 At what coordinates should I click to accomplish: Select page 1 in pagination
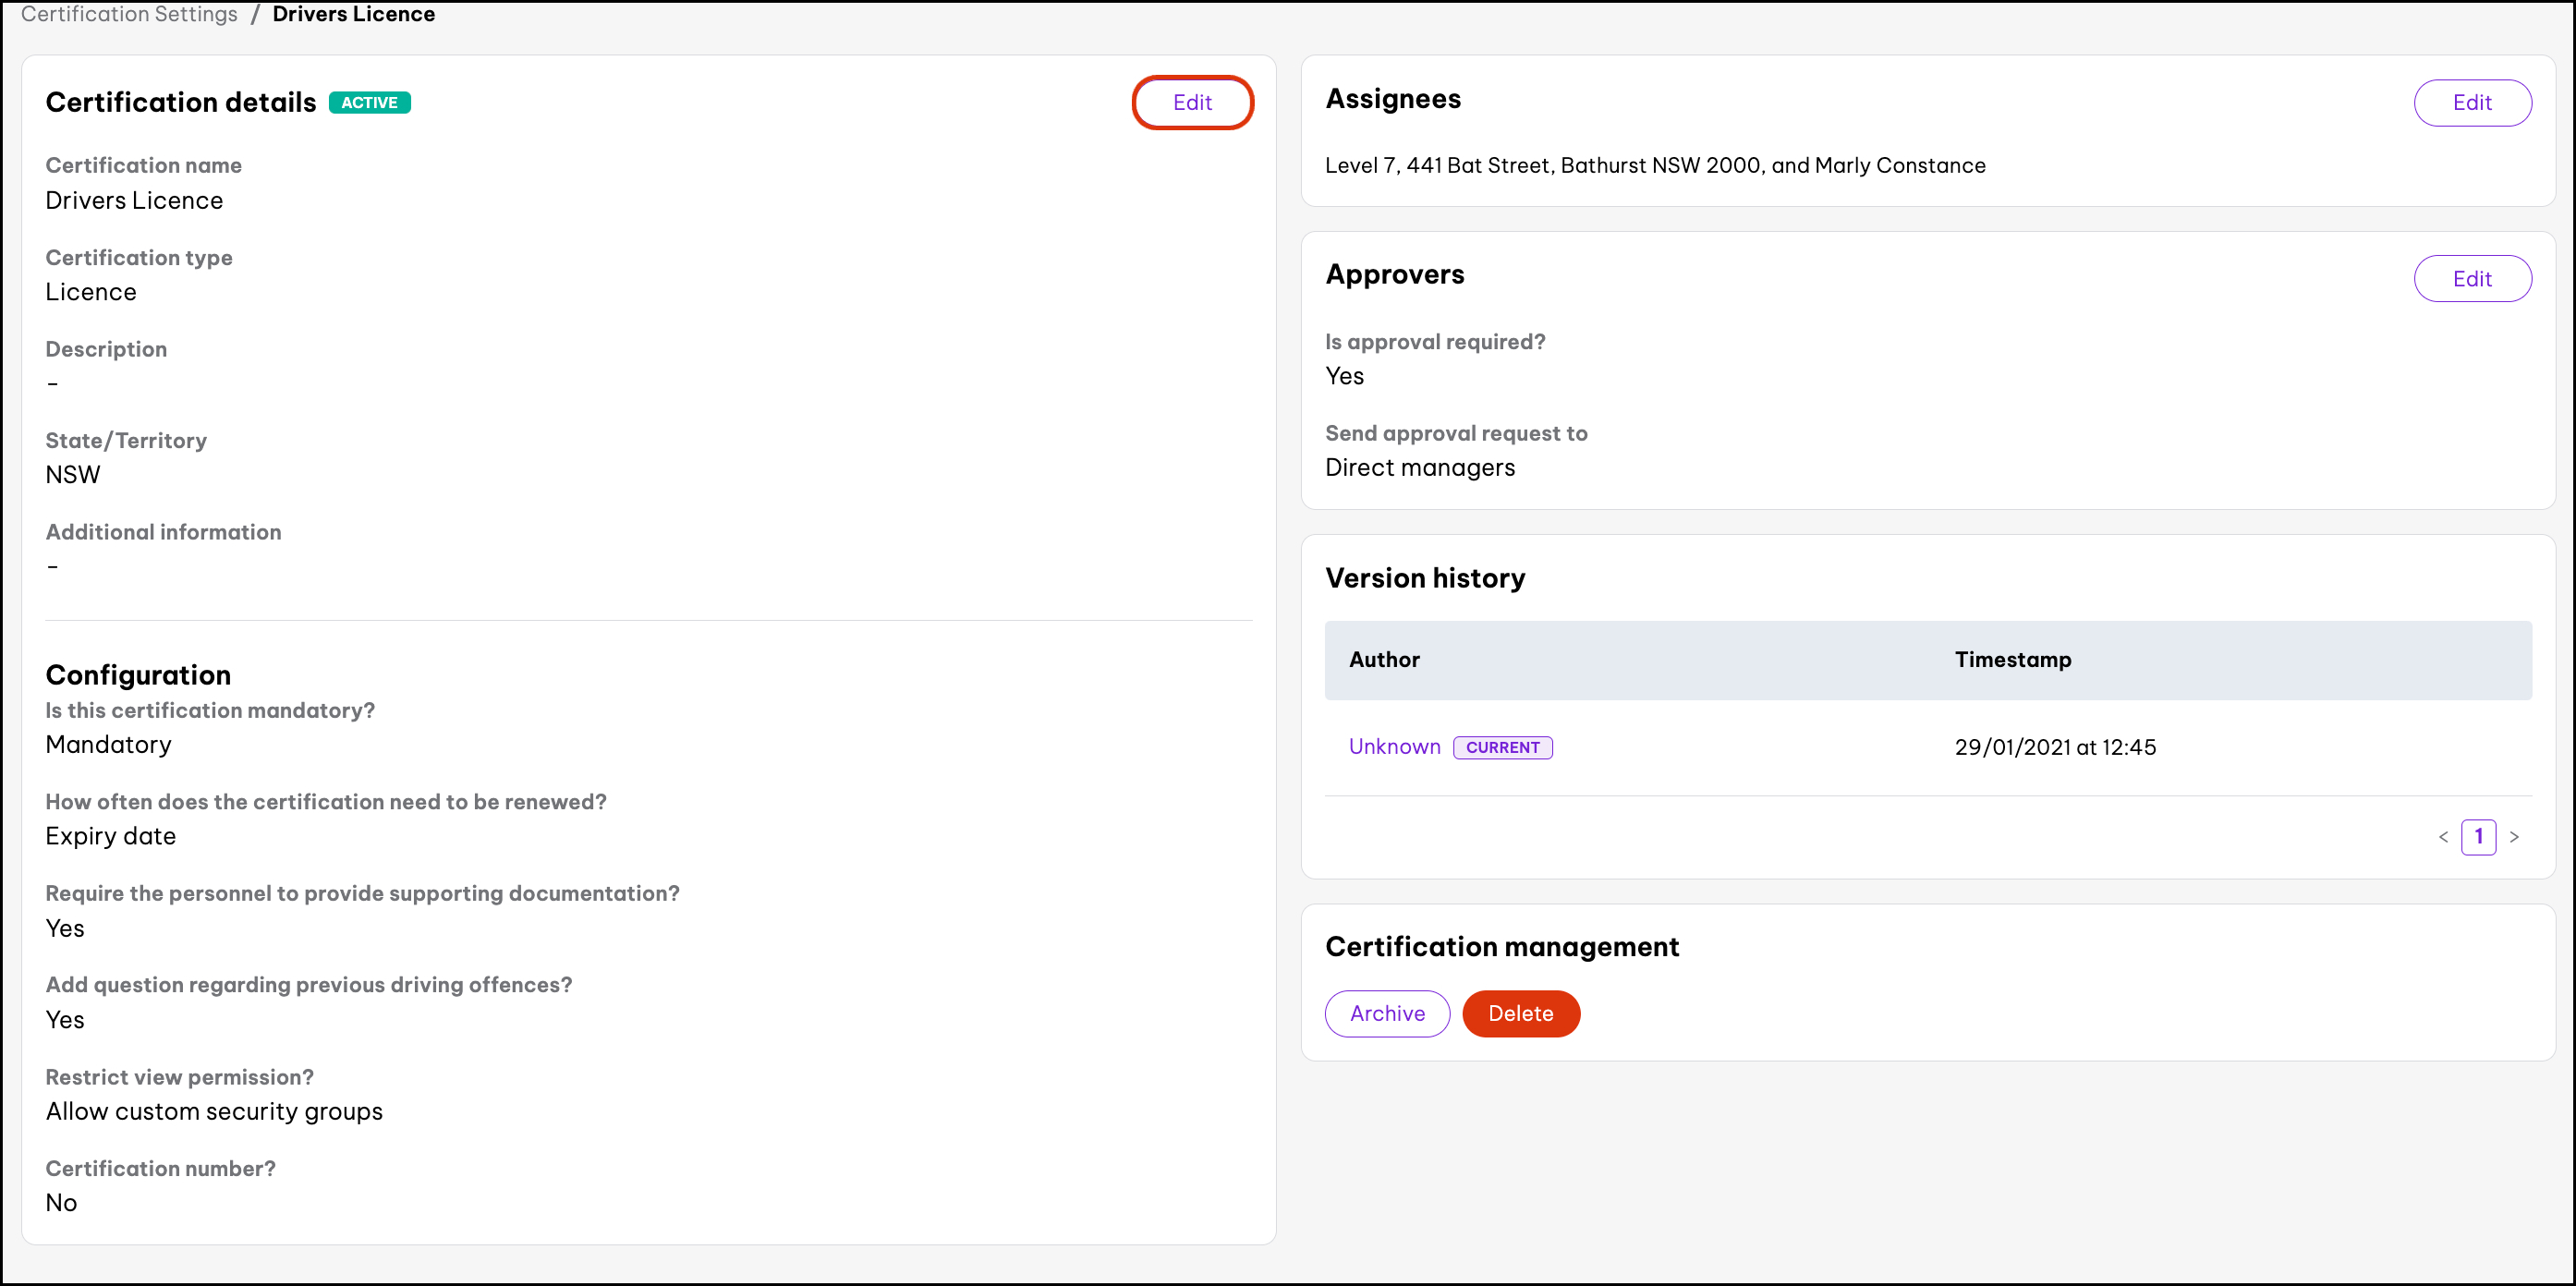click(x=2477, y=837)
